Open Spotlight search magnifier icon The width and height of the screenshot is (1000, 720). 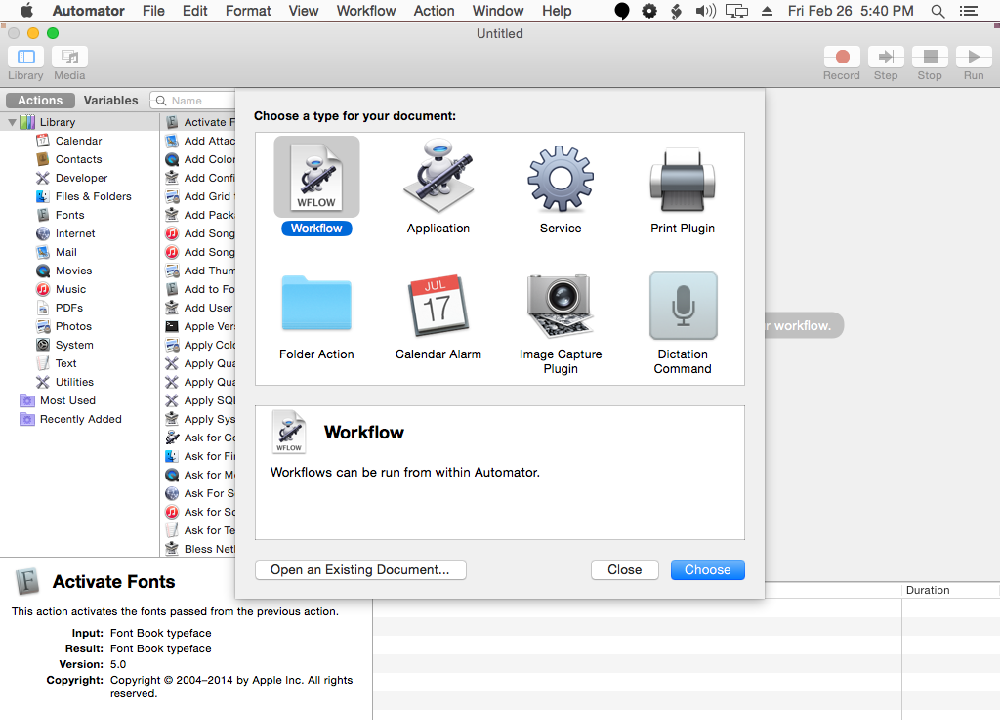click(x=938, y=11)
